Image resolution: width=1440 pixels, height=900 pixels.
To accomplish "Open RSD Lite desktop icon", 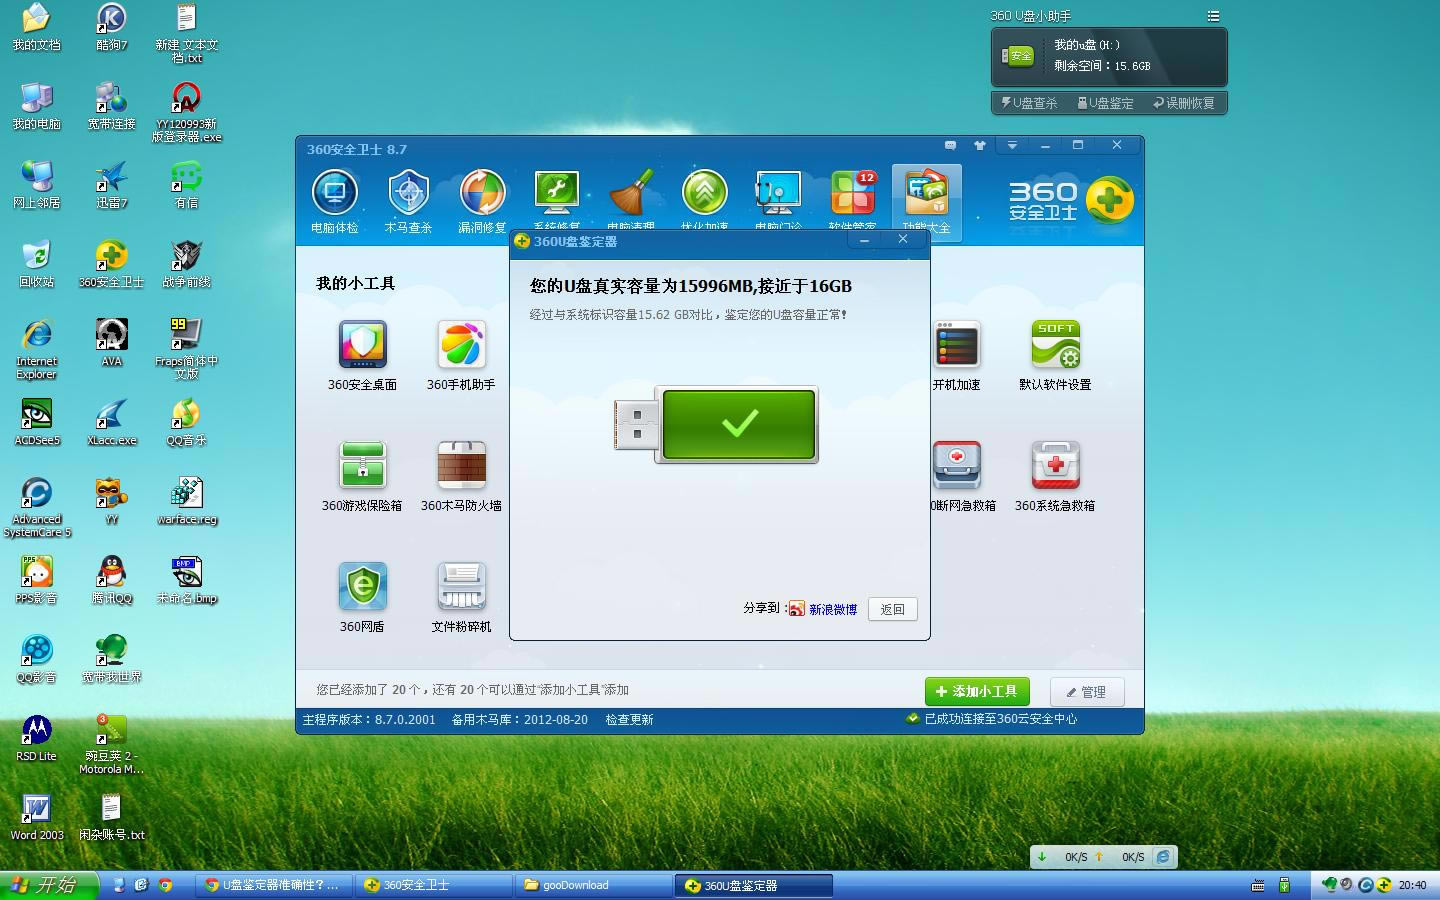I will [x=36, y=738].
